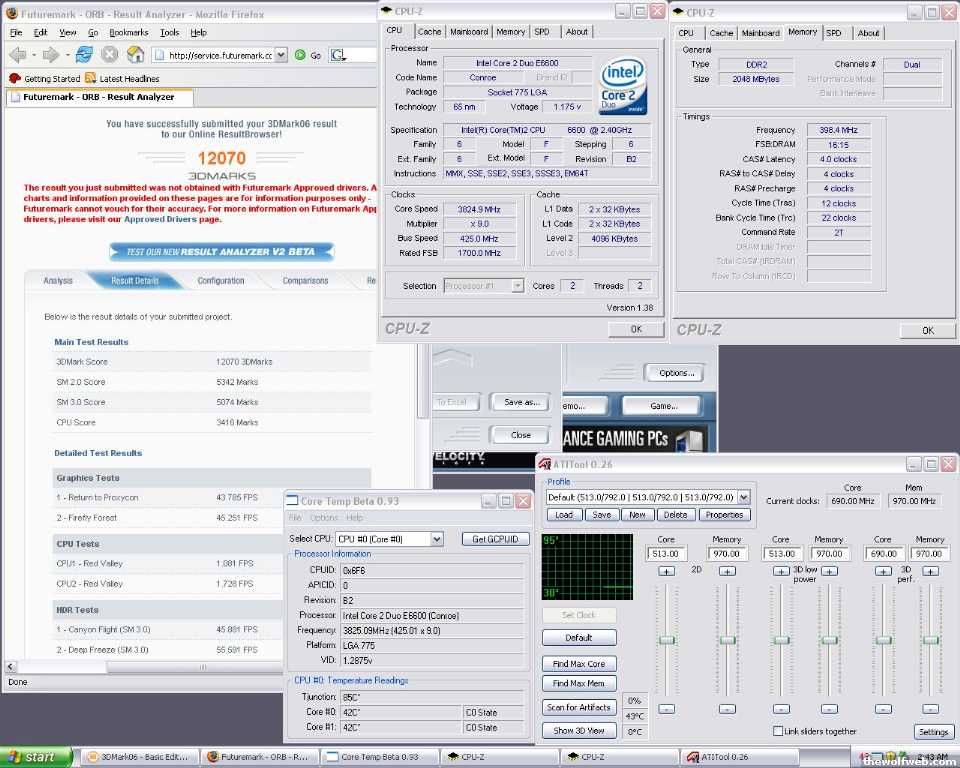960x768 pixels.
Task: Expand Select CPU dropdown in Core Temp
Action: point(436,539)
